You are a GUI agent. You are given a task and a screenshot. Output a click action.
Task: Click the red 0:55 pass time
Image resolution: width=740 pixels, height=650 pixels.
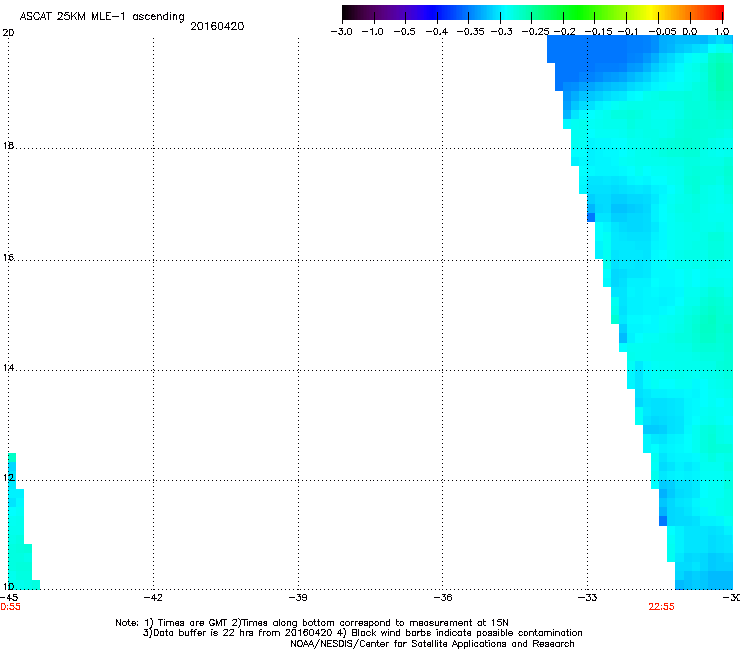[10, 607]
